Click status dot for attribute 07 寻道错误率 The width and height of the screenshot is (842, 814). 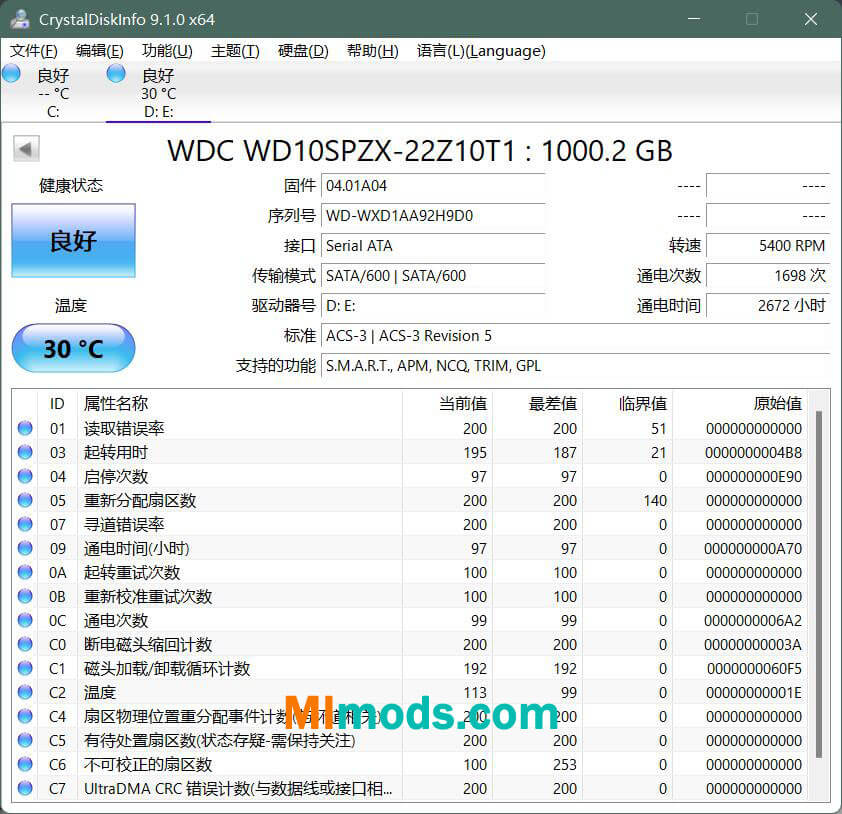[25, 524]
